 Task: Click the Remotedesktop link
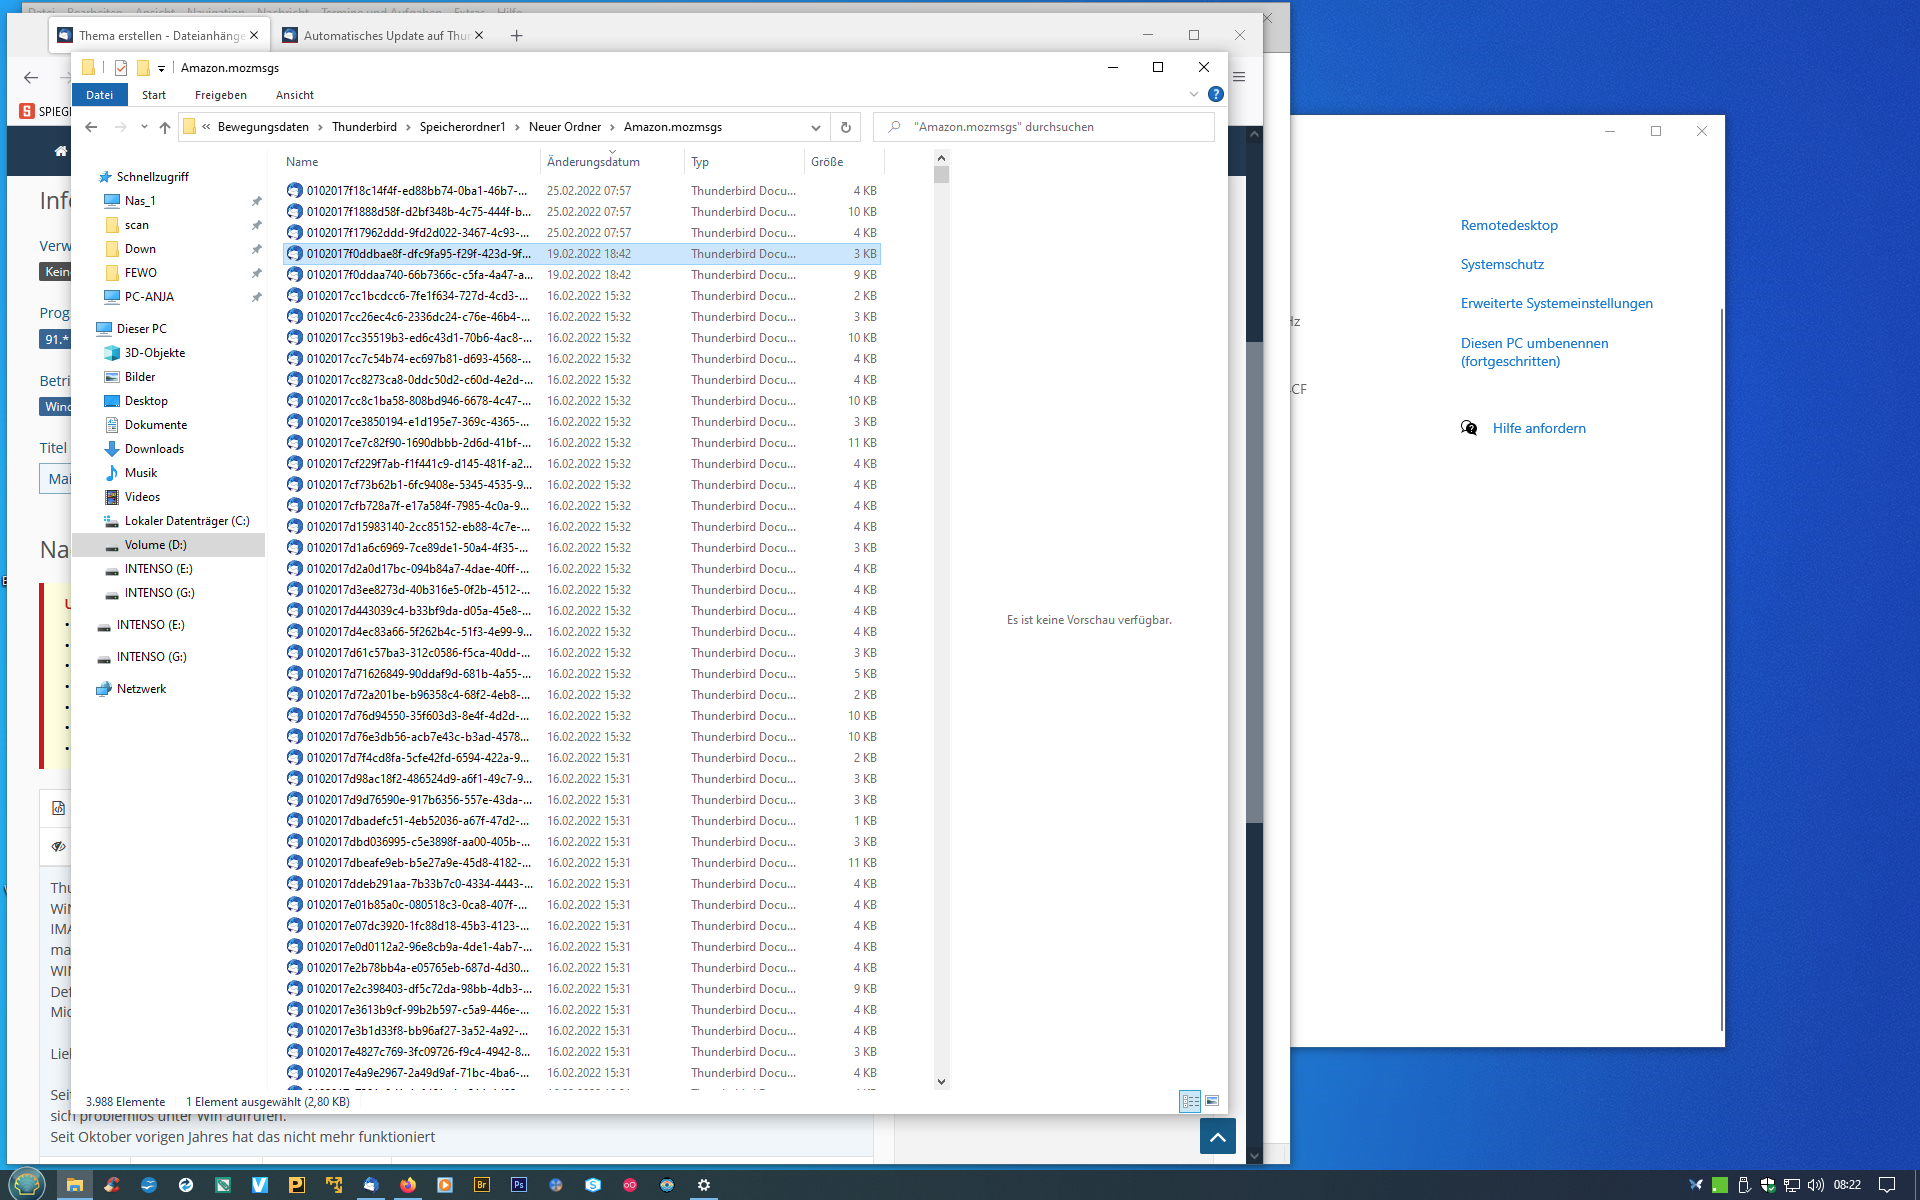click(1509, 225)
